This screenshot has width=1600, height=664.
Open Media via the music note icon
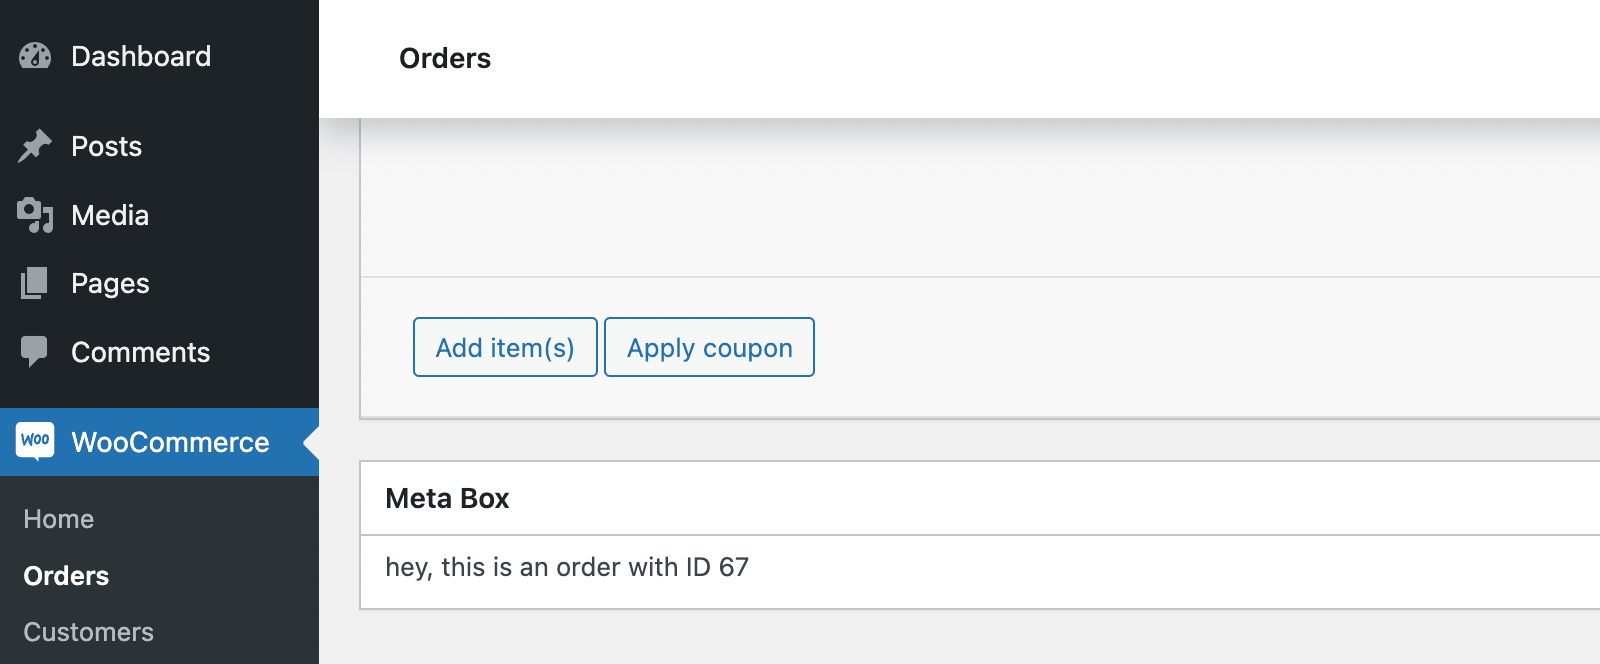pyautogui.click(x=34, y=215)
